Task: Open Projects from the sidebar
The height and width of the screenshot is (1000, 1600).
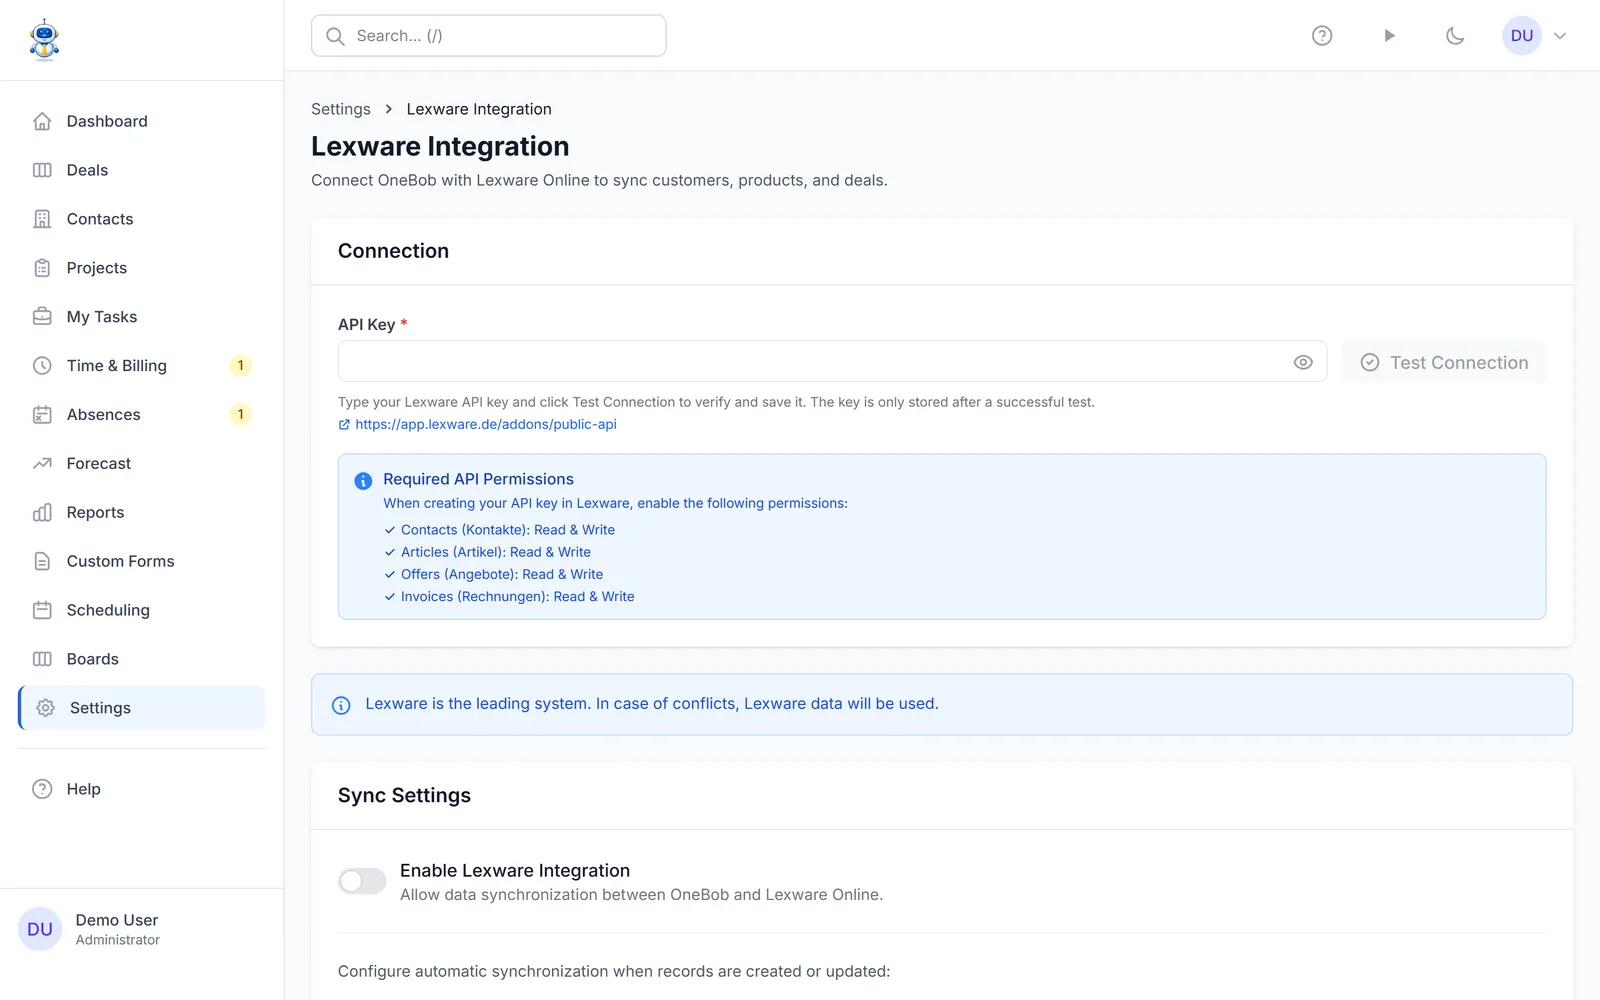Action: pos(142,268)
